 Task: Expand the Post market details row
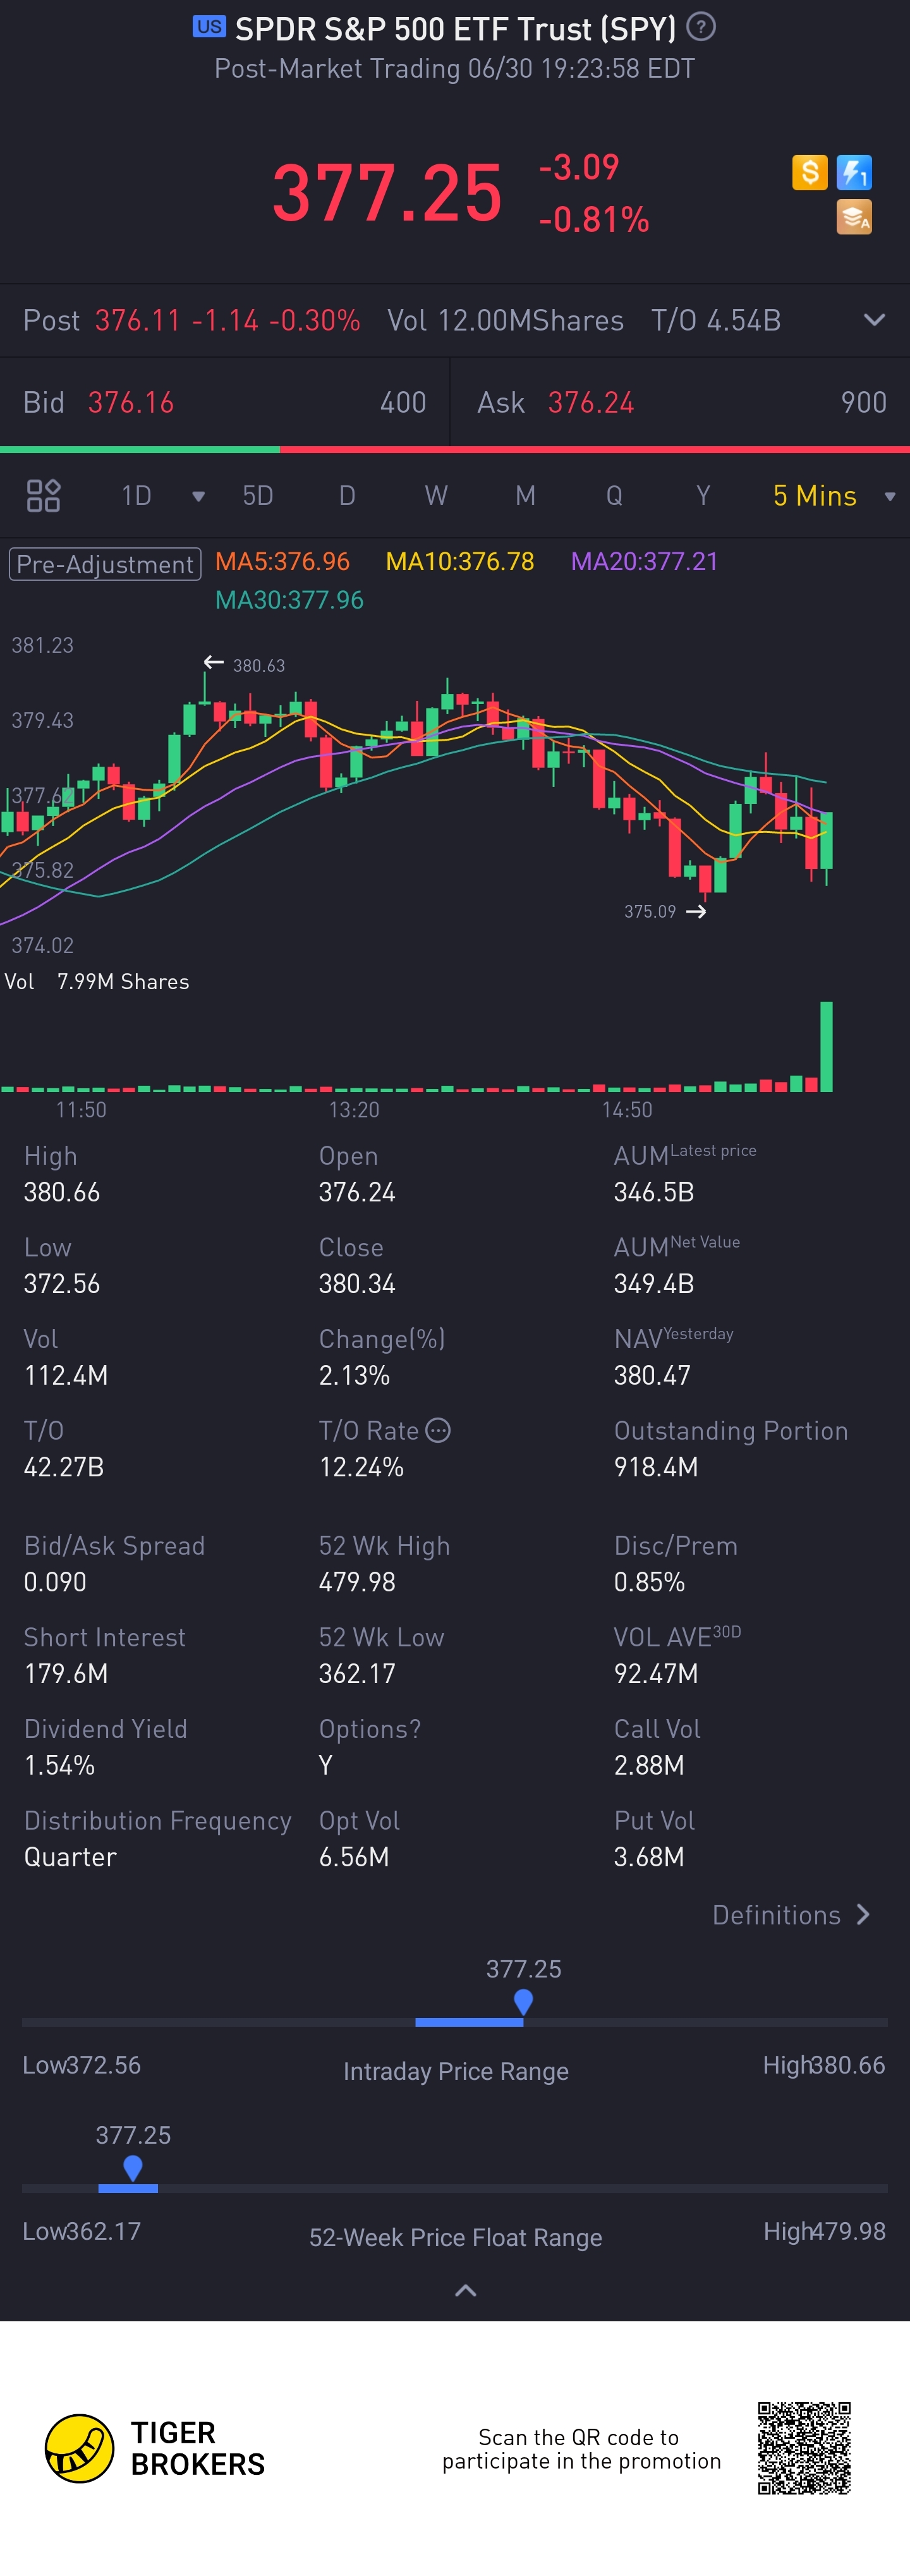pyautogui.click(x=874, y=320)
